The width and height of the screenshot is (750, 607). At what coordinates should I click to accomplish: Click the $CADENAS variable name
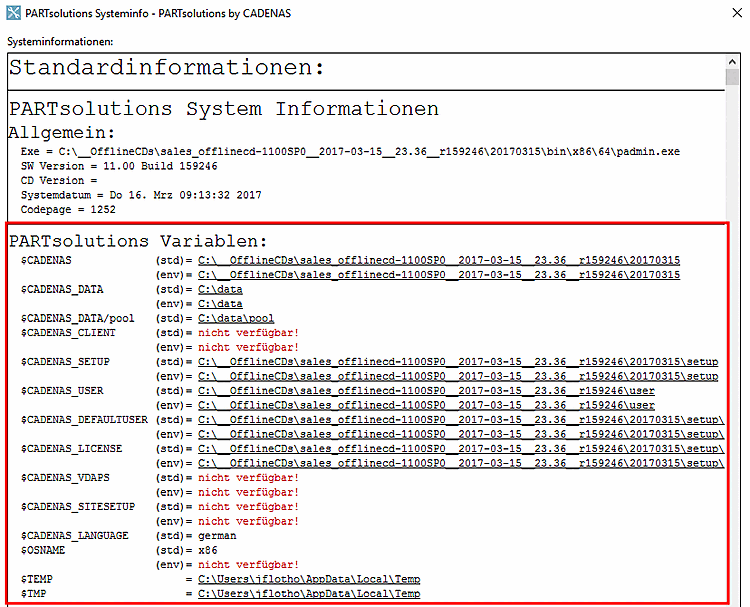(46, 260)
